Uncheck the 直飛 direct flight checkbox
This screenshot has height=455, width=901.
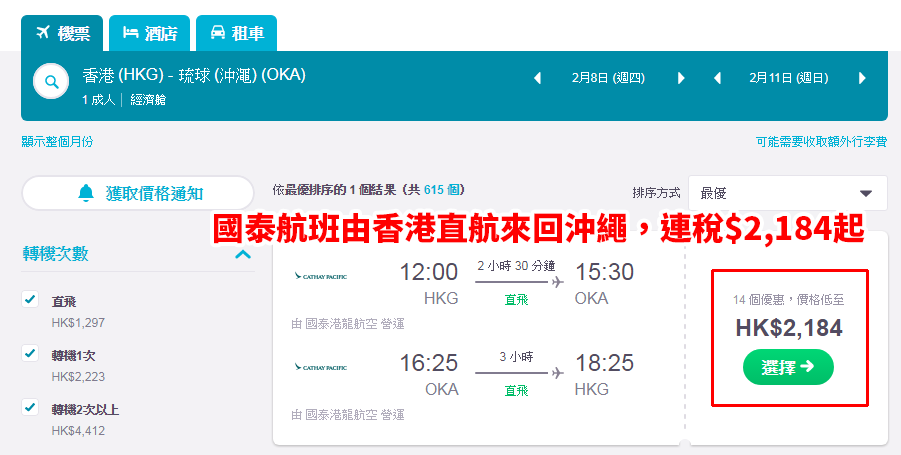point(30,299)
